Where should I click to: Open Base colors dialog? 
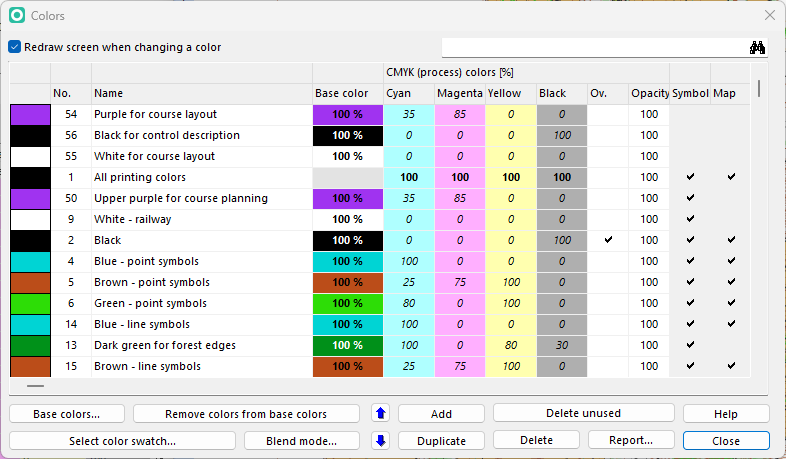click(x=67, y=414)
